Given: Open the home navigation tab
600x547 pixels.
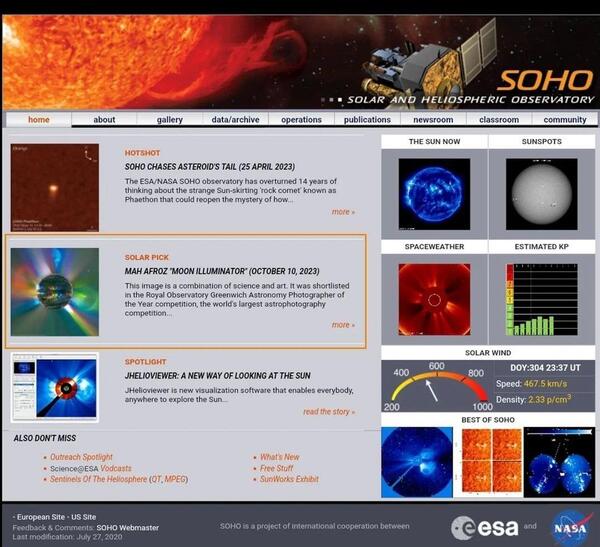Looking at the screenshot, I should pyautogui.click(x=39, y=120).
